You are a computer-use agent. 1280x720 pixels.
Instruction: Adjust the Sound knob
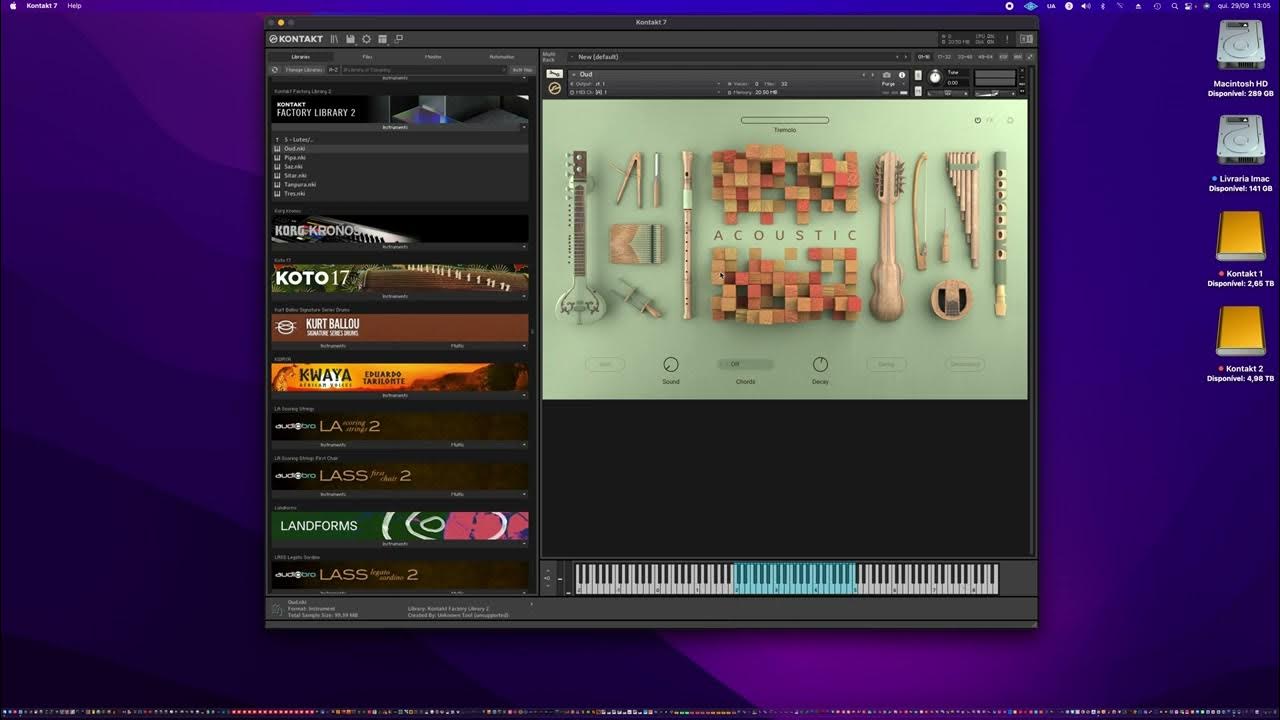click(x=671, y=365)
